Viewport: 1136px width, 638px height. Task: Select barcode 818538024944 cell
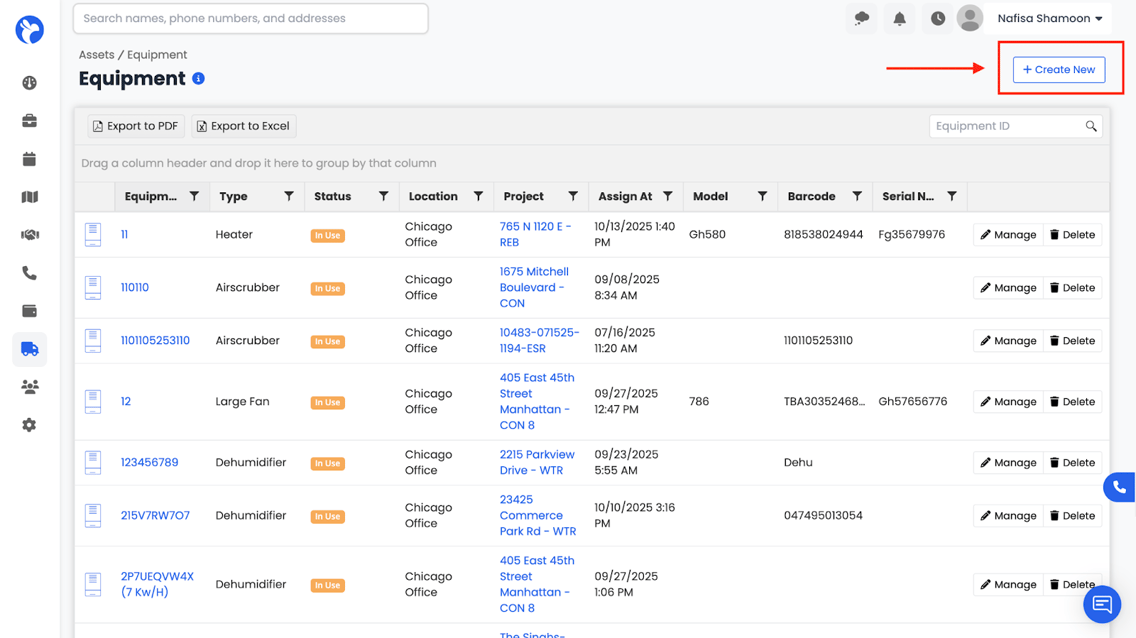824,235
